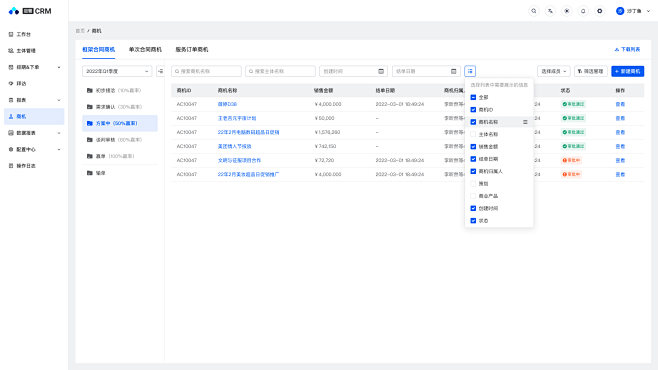Select 赢单 (100%赢率) stage folder
This screenshot has width=658, height=370.
pos(120,156)
